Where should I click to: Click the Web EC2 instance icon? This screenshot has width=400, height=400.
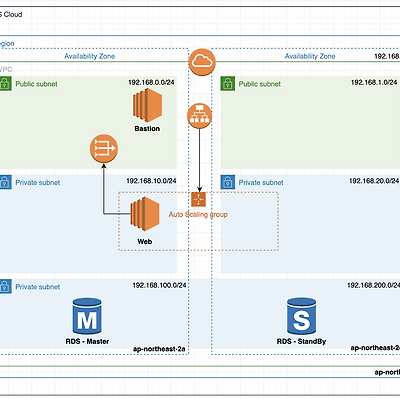(x=145, y=214)
